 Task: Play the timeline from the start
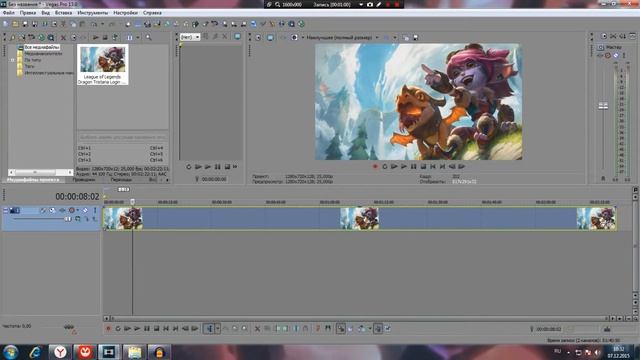coord(127,329)
